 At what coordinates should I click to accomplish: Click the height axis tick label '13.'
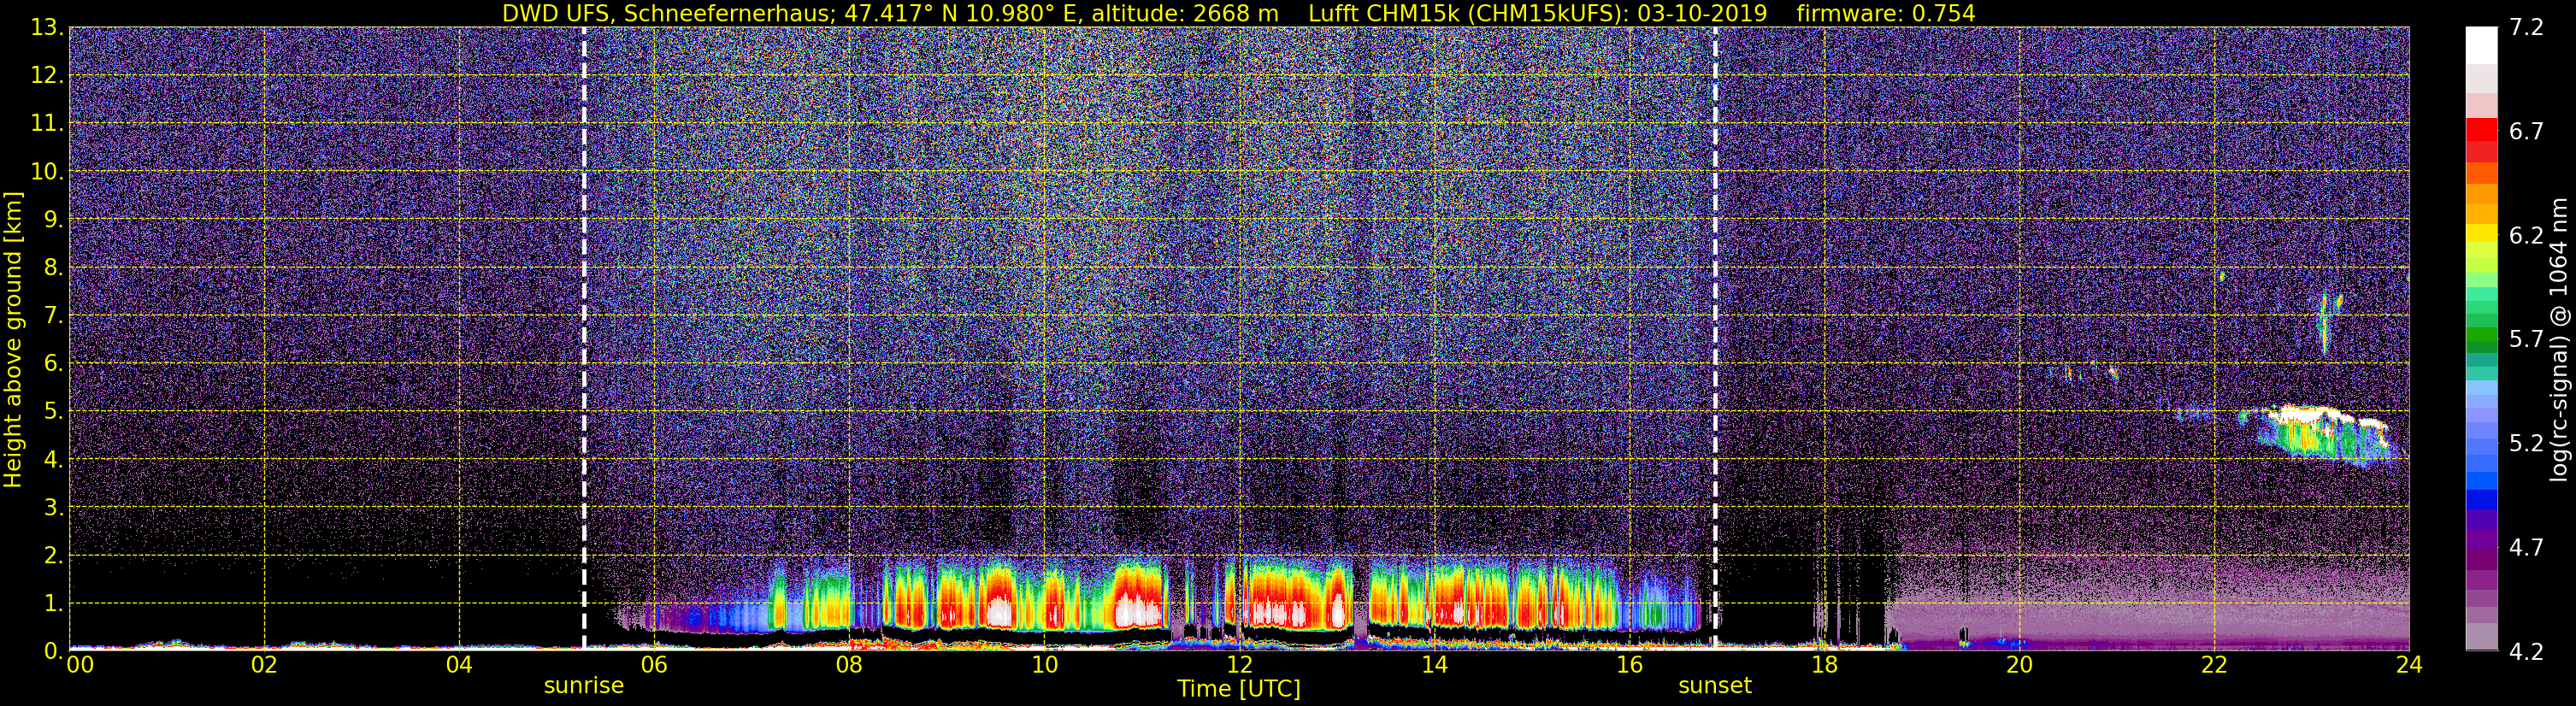click(x=47, y=27)
